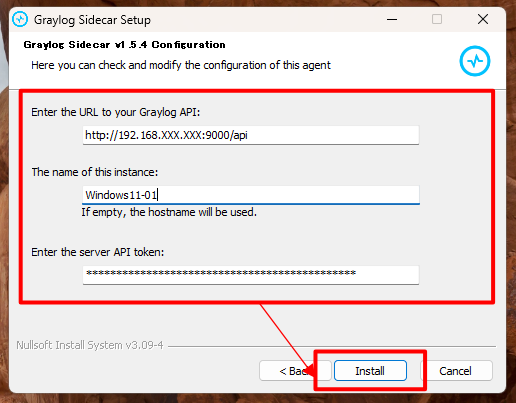Click "Nullsoft Install System v3.09-4" text
Image resolution: width=516 pixels, height=403 pixels.
click(90, 345)
